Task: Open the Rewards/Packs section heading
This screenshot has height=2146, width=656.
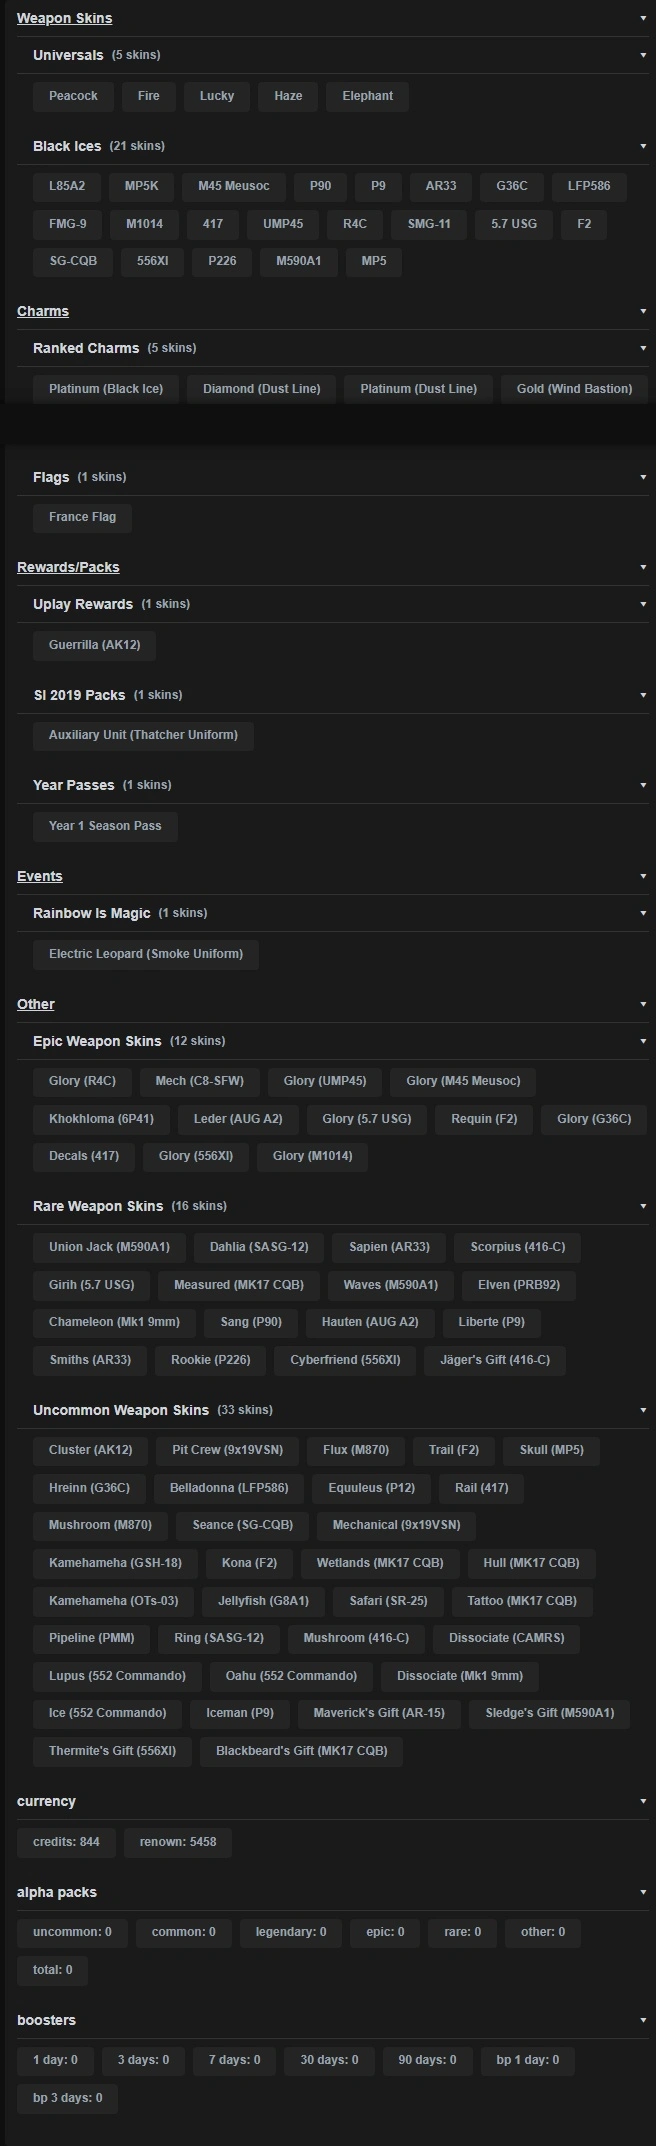Action: click(x=68, y=567)
